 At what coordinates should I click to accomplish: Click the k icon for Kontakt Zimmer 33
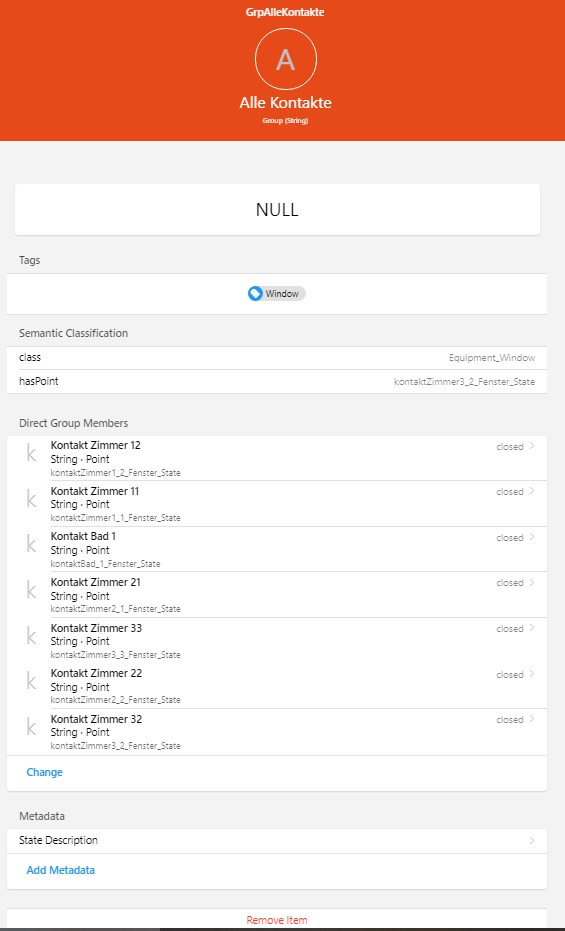(x=31, y=636)
